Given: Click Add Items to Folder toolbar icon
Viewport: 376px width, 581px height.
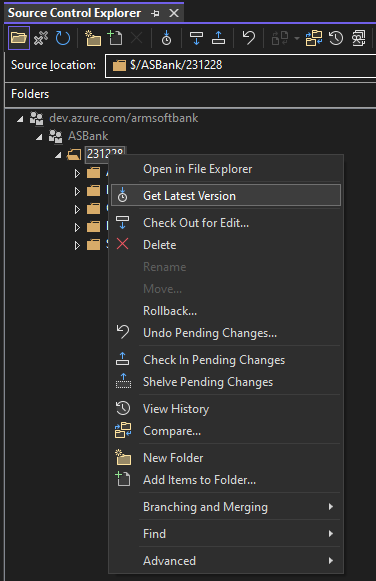Looking at the screenshot, I should (115, 38).
